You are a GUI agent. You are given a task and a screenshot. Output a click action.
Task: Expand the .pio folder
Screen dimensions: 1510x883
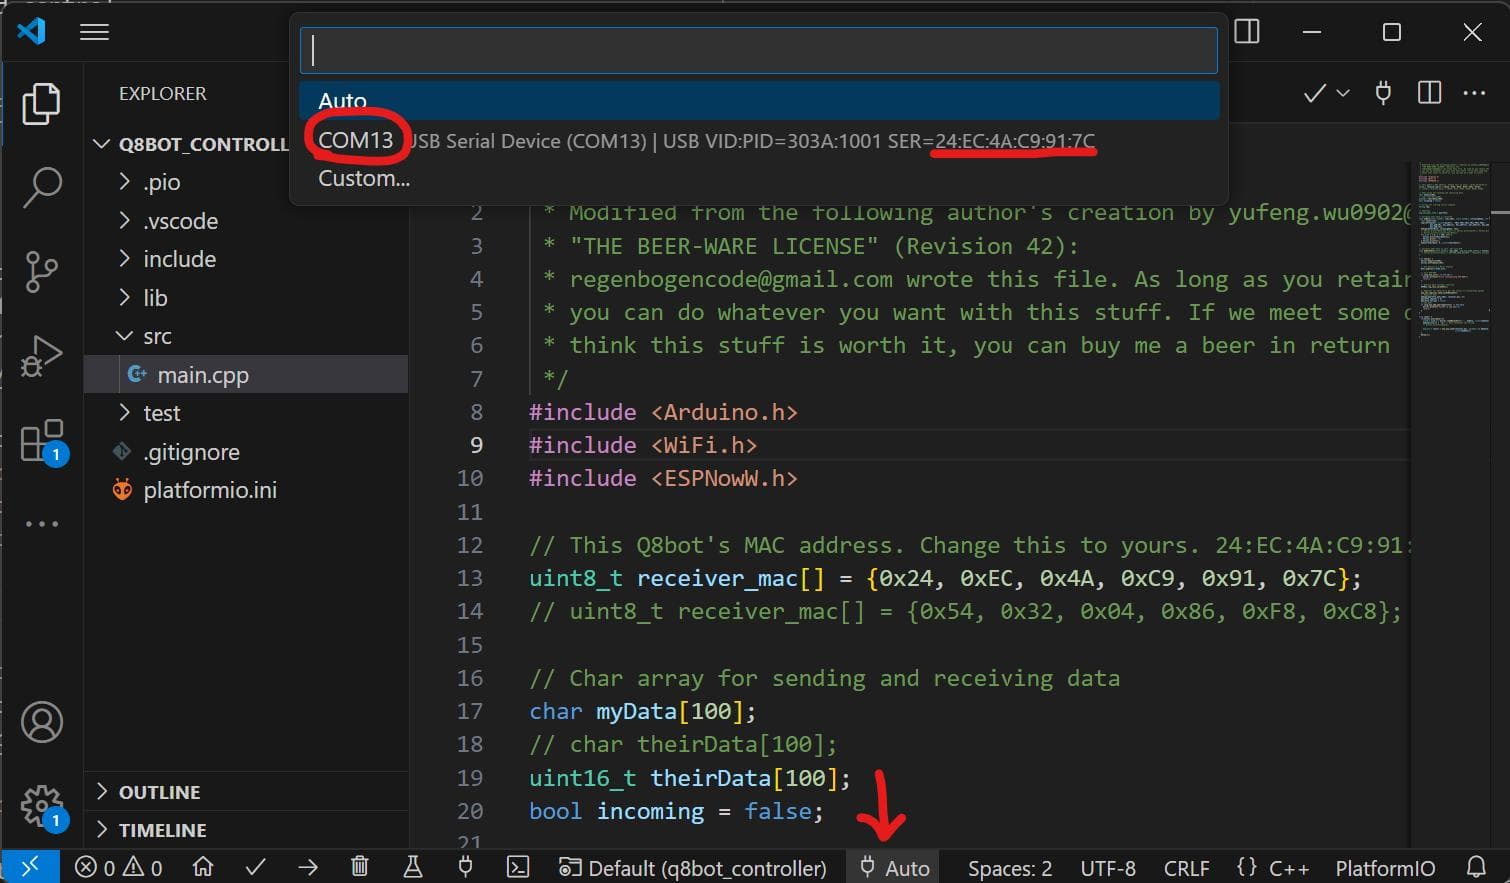(247, 182)
